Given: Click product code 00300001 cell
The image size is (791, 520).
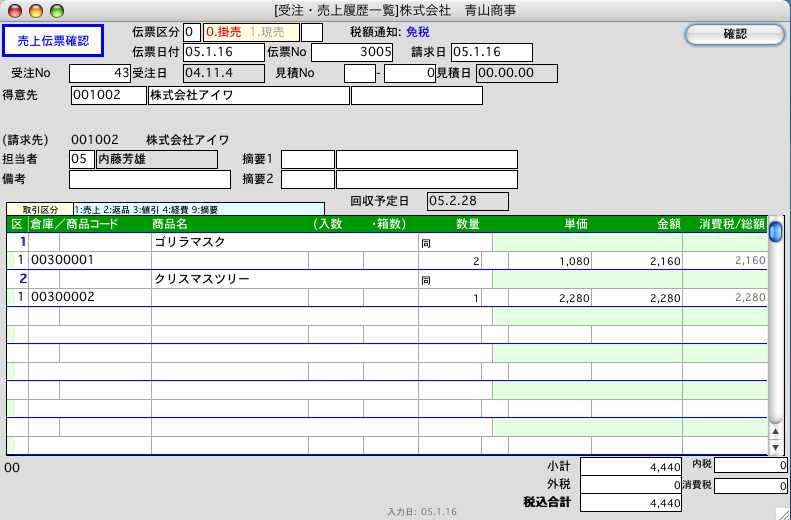Looking at the screenshot, I should pyautogui.click(x=88, y=260).
